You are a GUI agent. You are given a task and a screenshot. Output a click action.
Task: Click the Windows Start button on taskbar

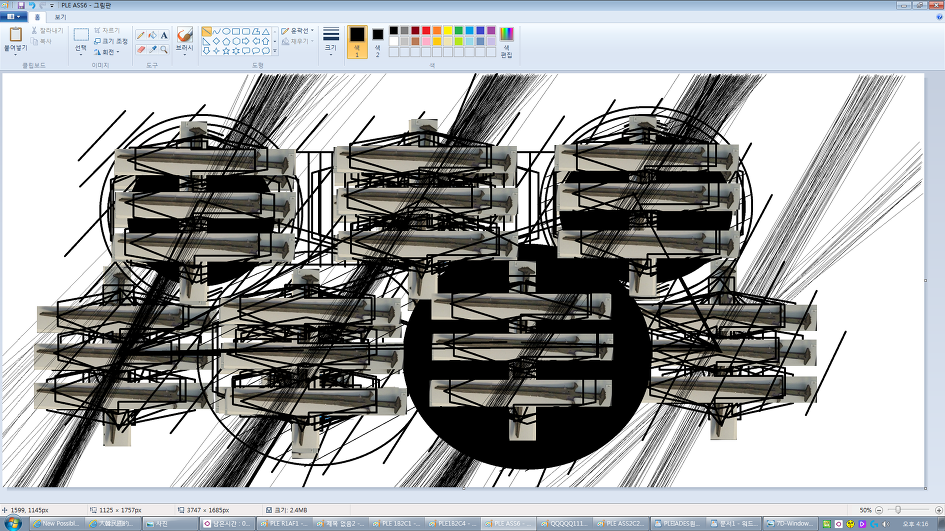click(x=12, y=523)
